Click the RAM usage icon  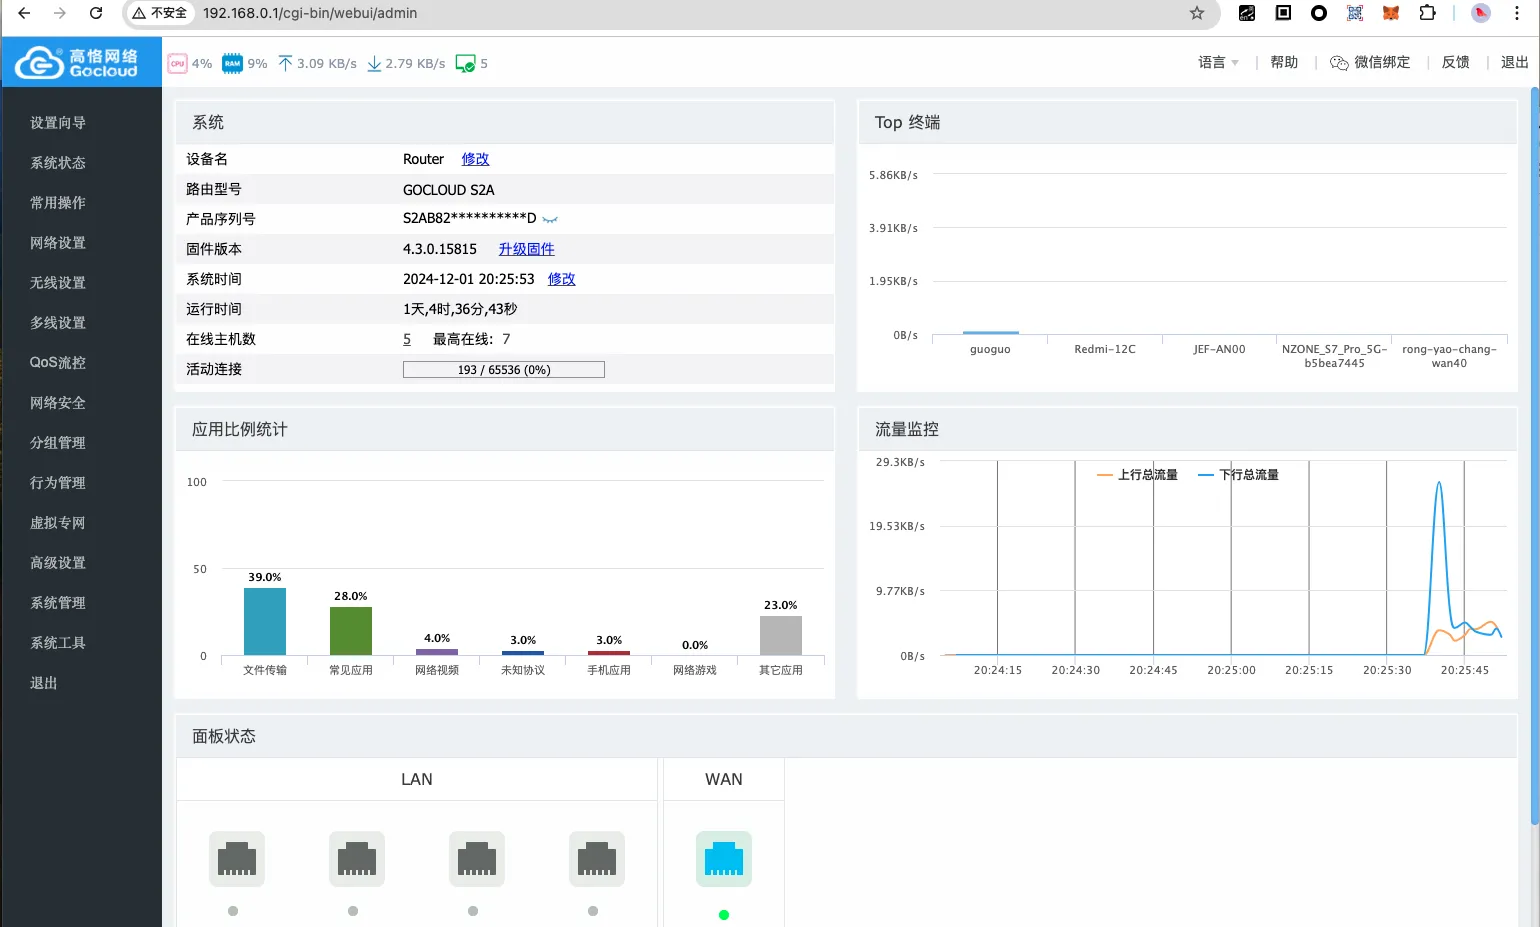coord(232,63)
